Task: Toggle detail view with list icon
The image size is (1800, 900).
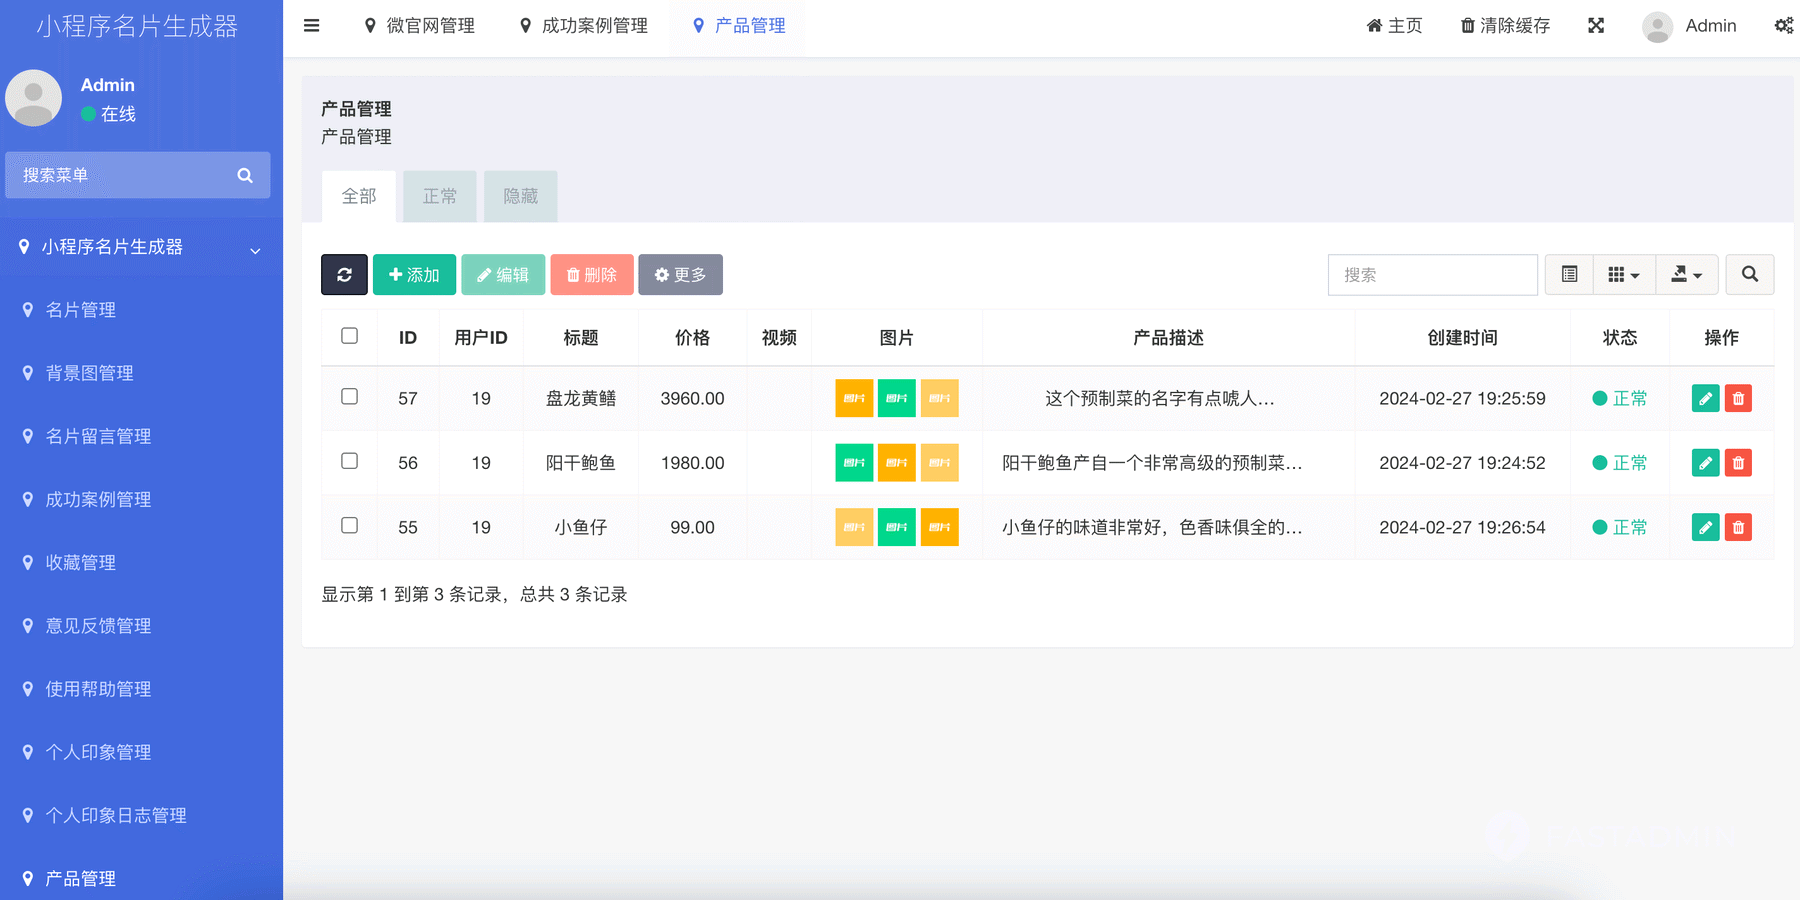Action: click(1568, 274)
